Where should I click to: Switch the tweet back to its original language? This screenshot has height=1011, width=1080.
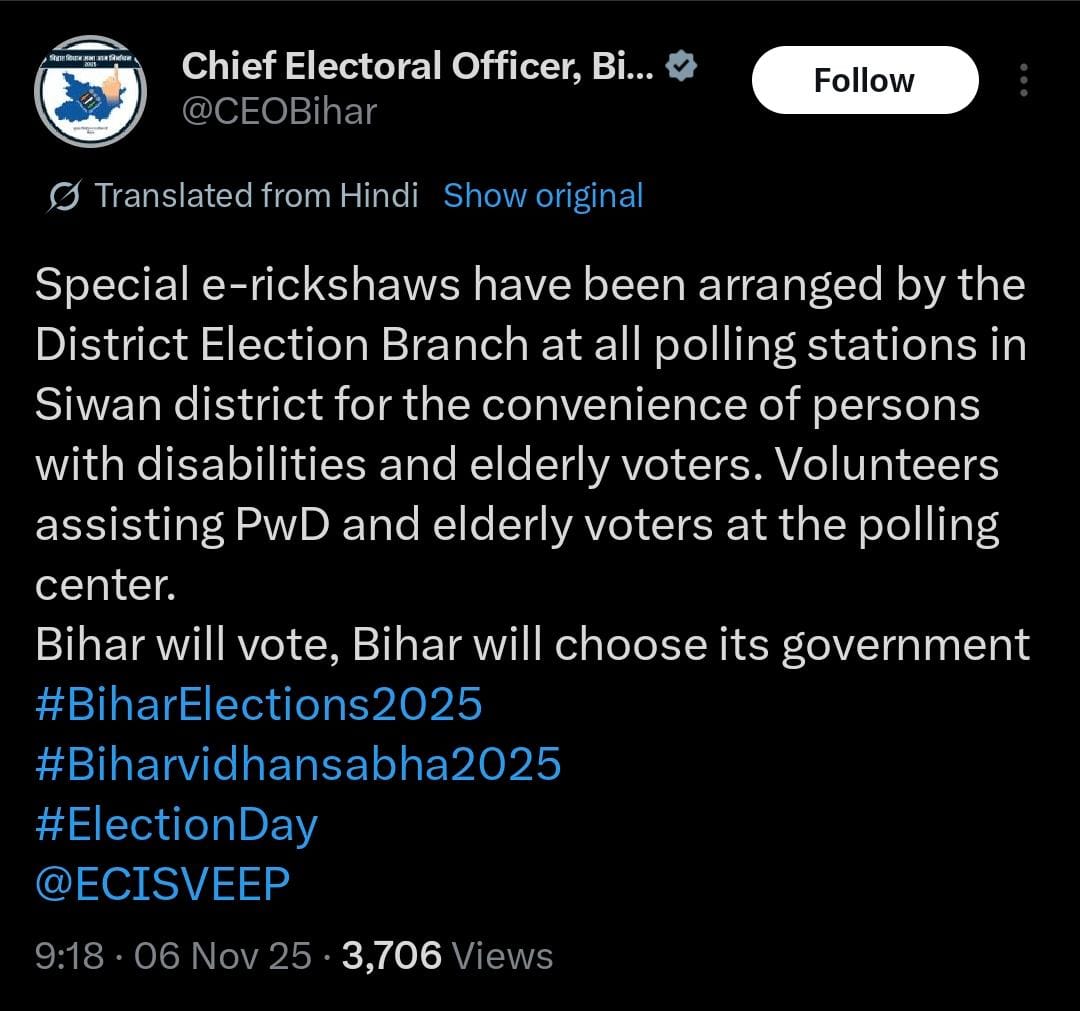pos(543,196)
